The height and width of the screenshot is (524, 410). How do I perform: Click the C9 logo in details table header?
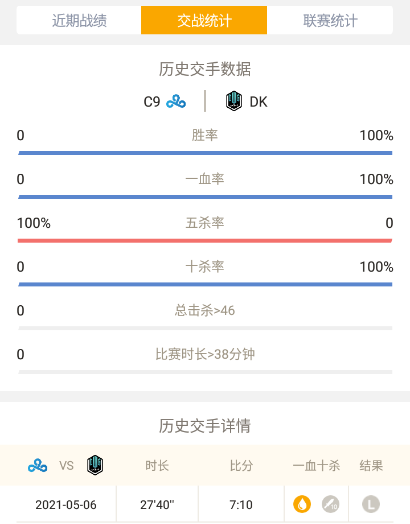coord(37,465)
